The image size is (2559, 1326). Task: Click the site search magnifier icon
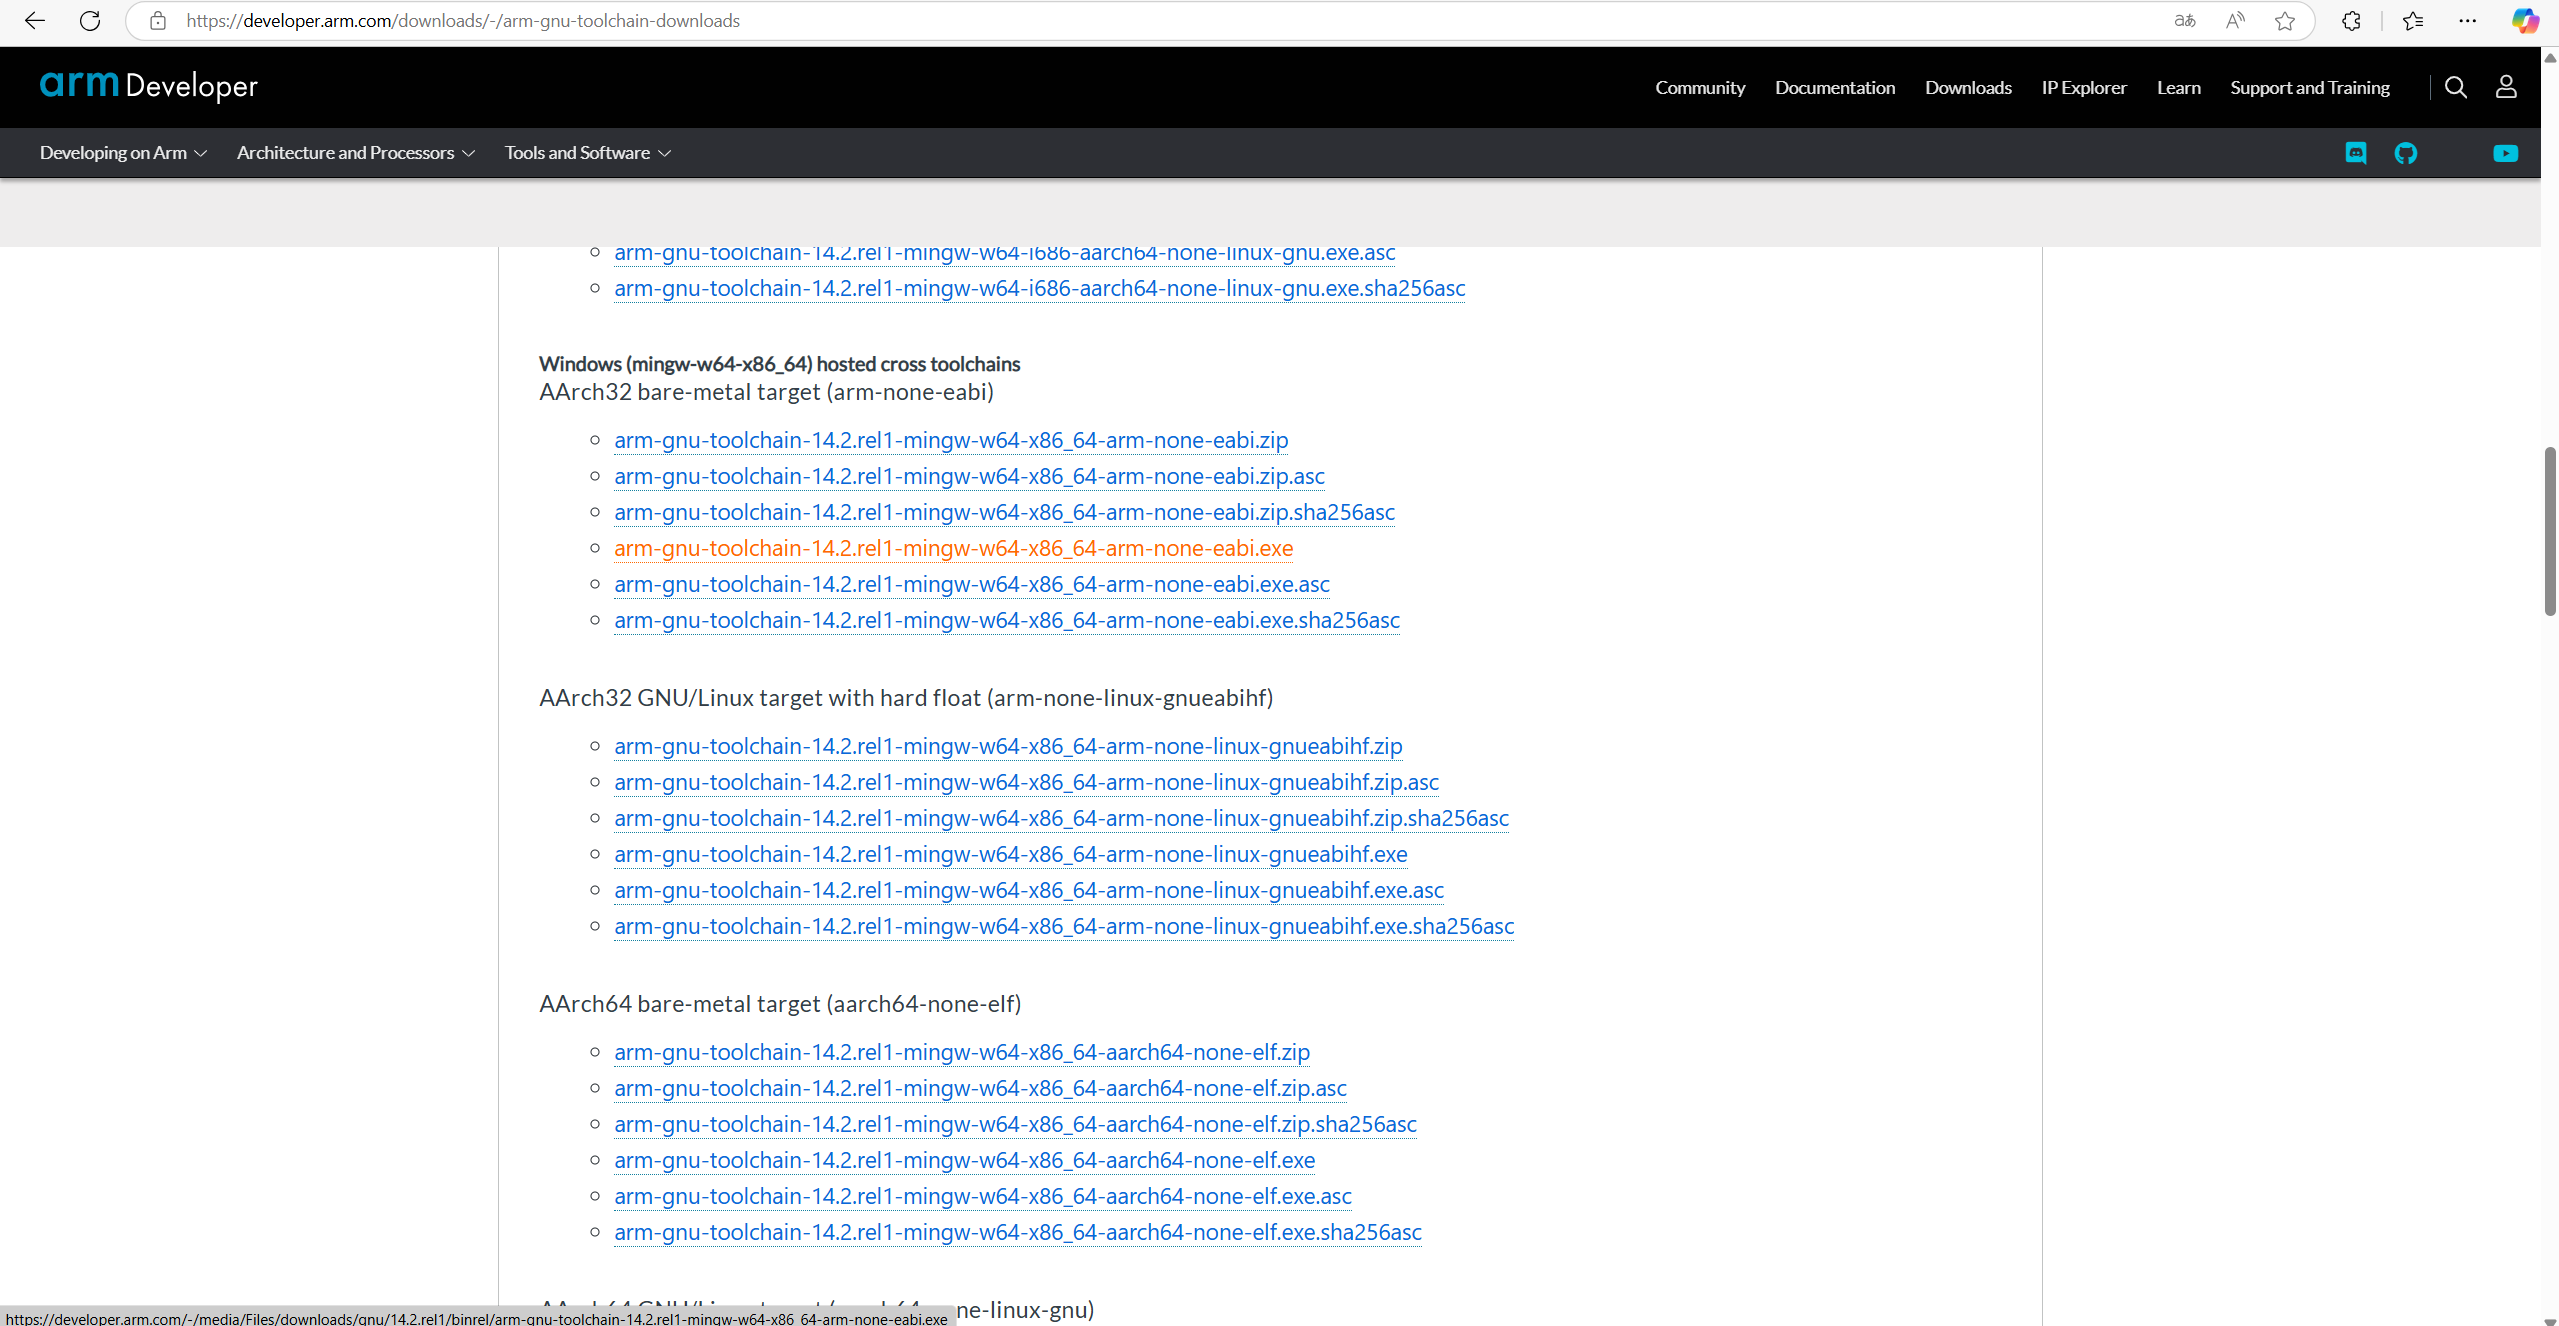coord(2455,88)
